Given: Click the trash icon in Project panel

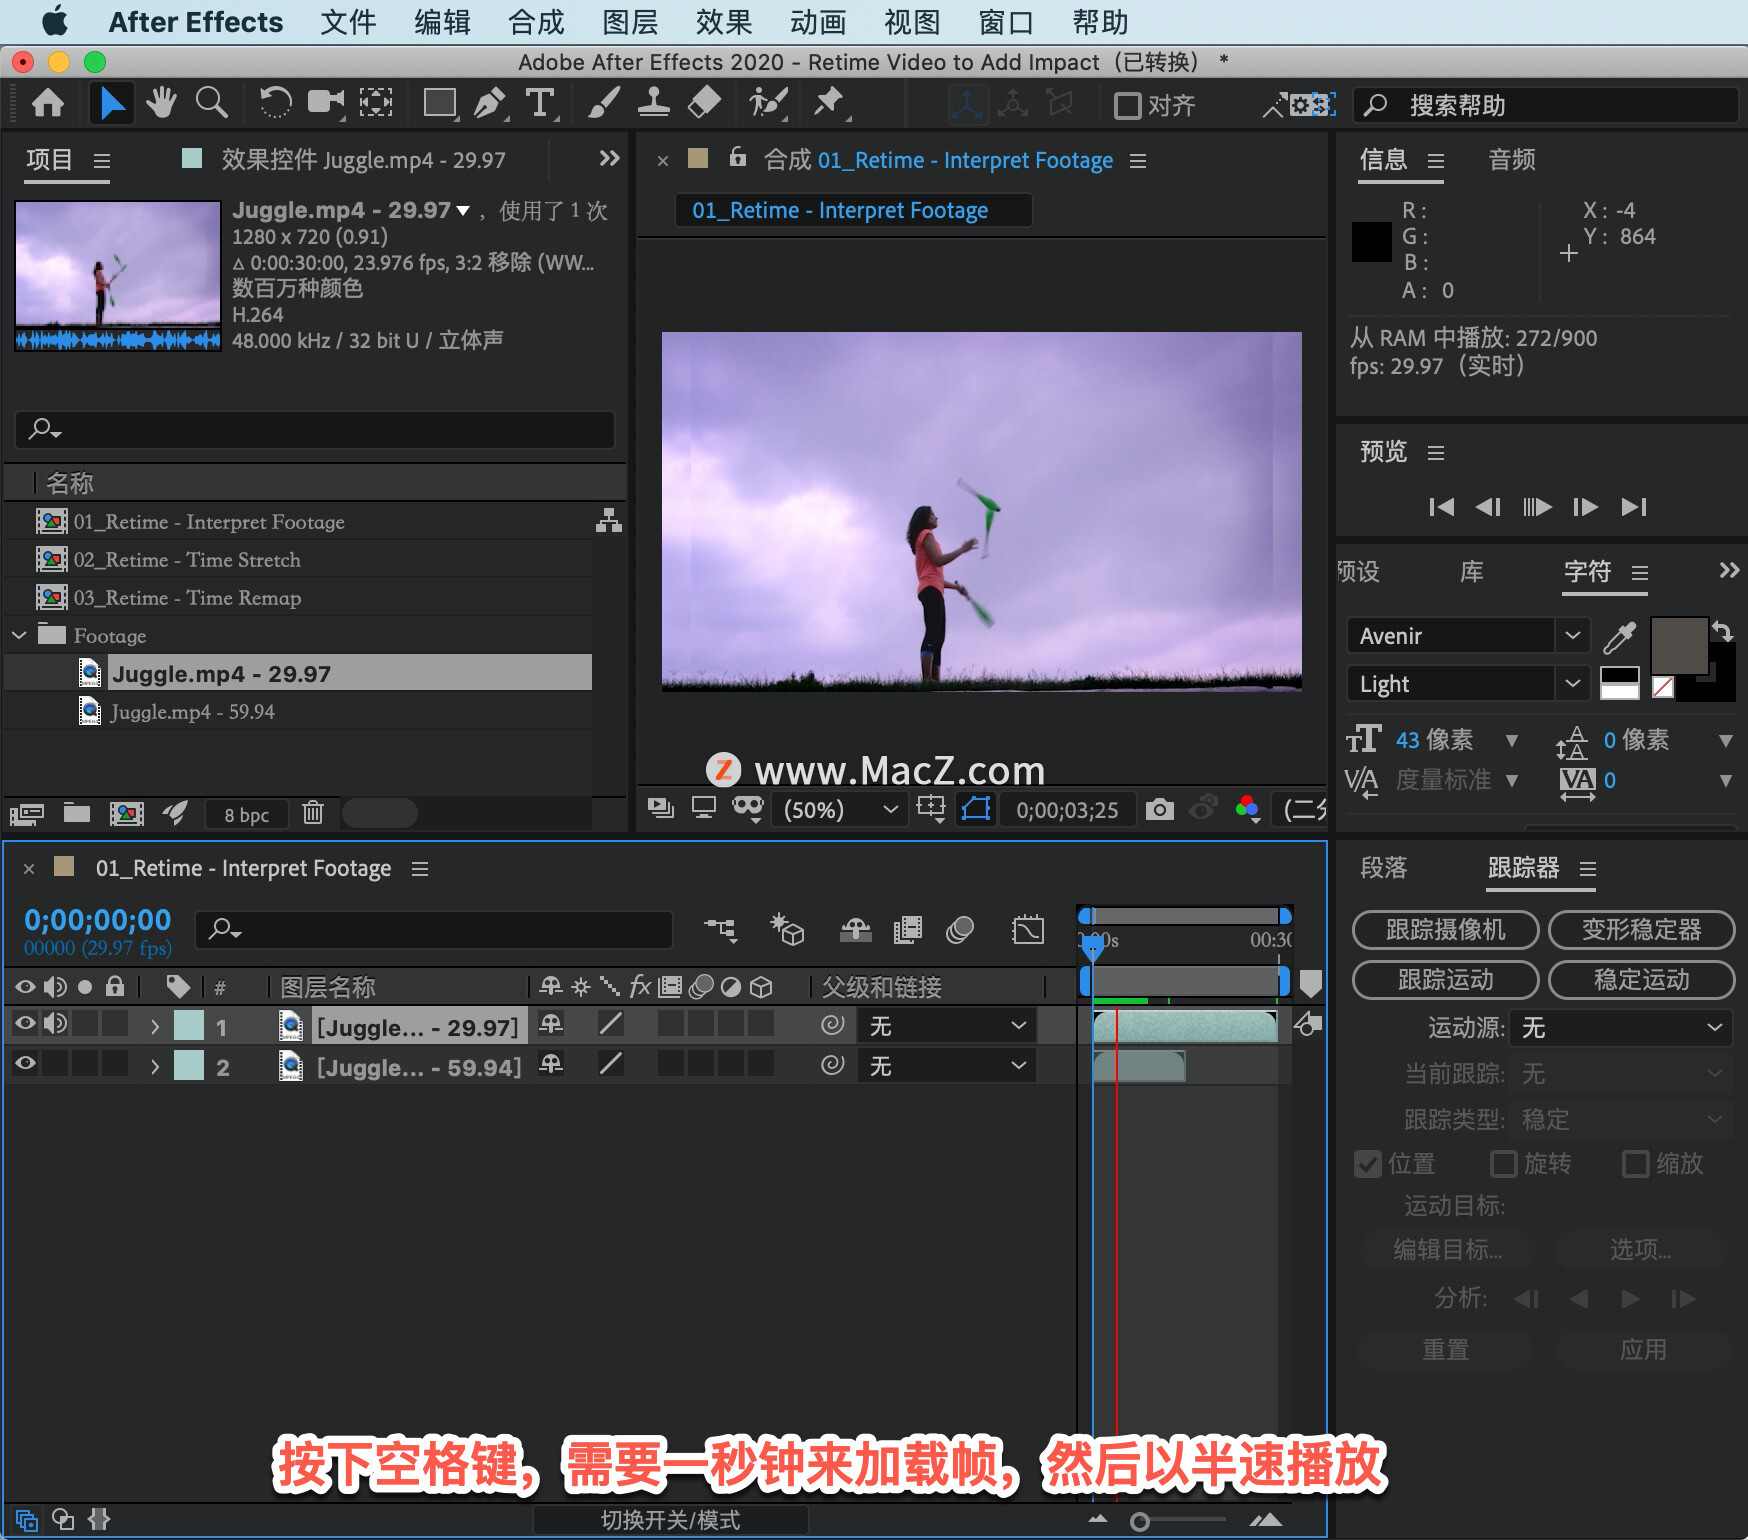Looking at the screenshot, I should 313,813.
